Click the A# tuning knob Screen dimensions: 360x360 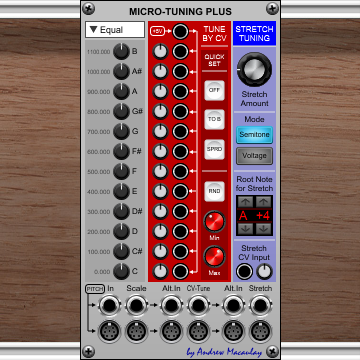click(x=121, y=72)
